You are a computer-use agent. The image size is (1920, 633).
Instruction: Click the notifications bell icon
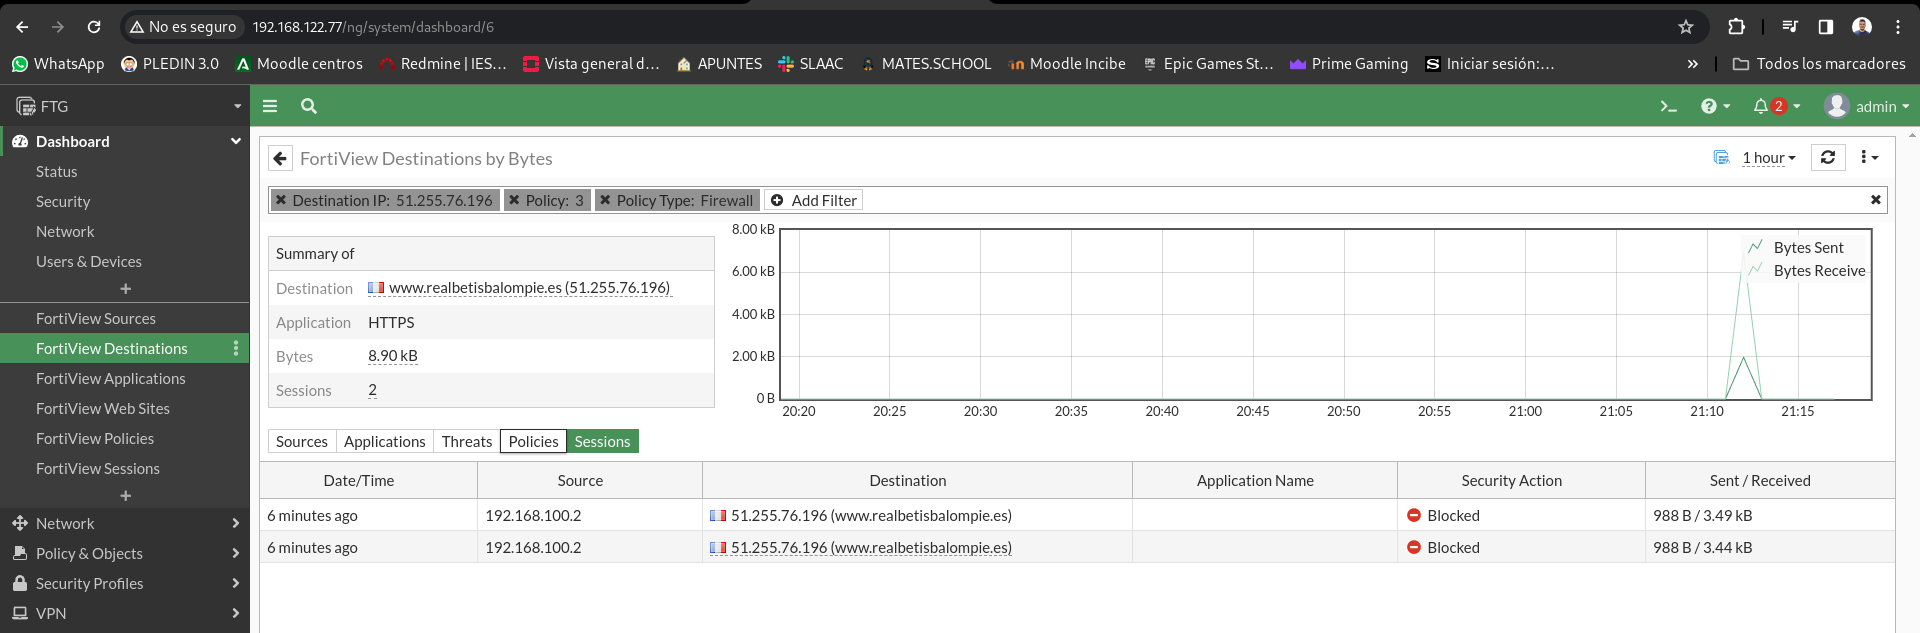click(1760, 106)
